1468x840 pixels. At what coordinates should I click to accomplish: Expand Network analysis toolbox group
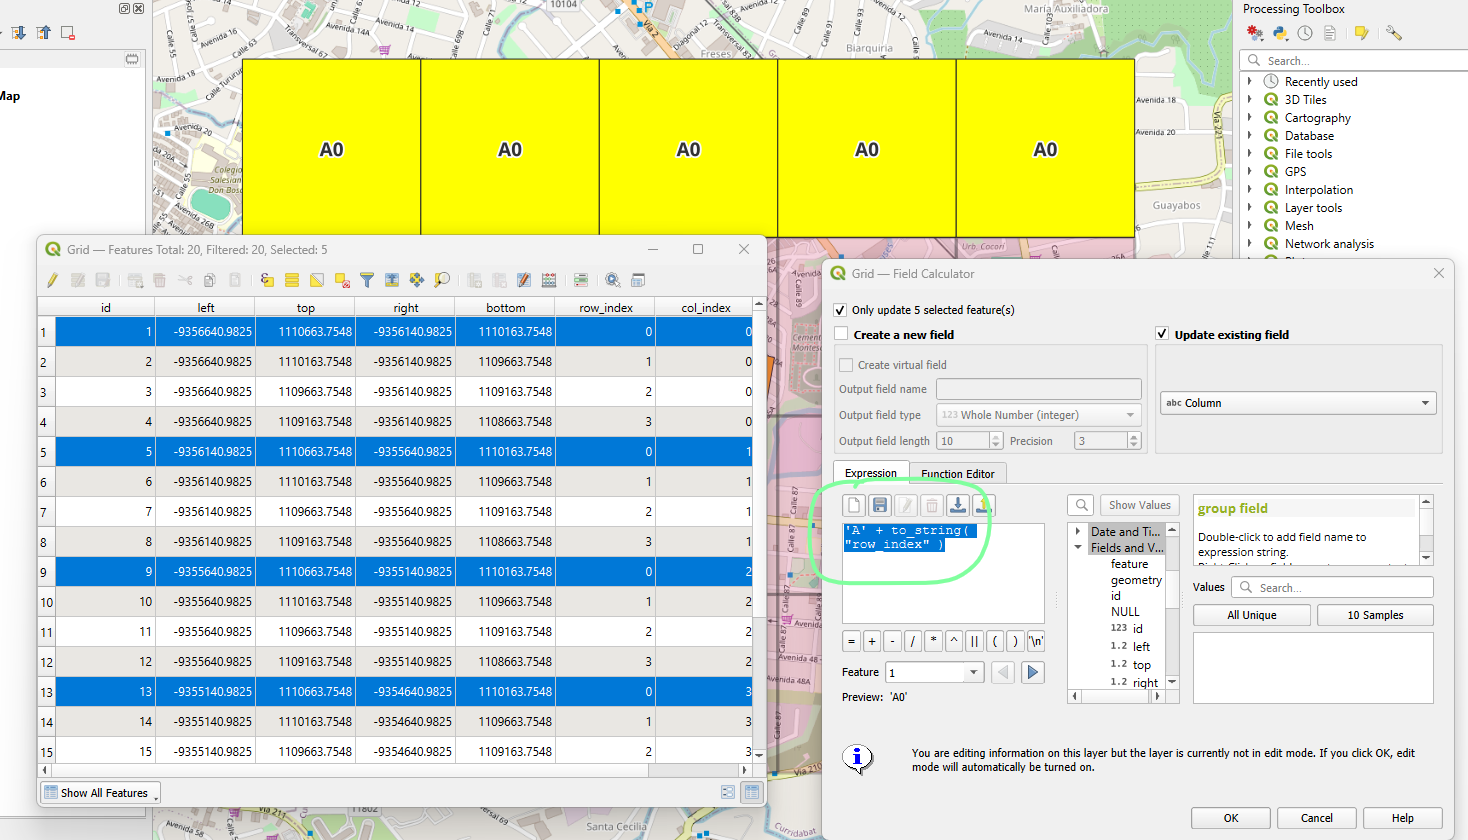(1250, 244)
